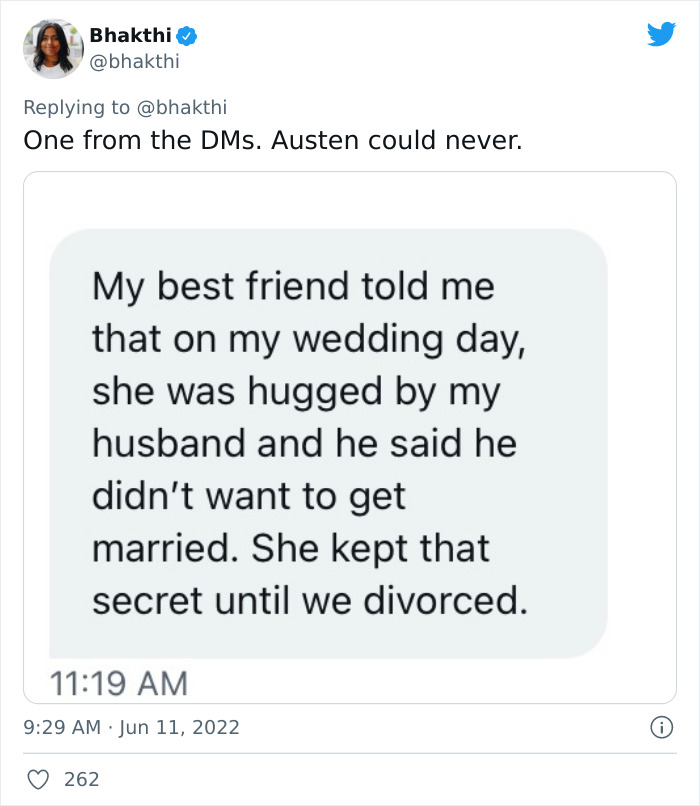Image resolution: width=700 pixels, height=806 pixels.
Task: Open the "9:29 AM" tweet time link
Action: [61, 728]
